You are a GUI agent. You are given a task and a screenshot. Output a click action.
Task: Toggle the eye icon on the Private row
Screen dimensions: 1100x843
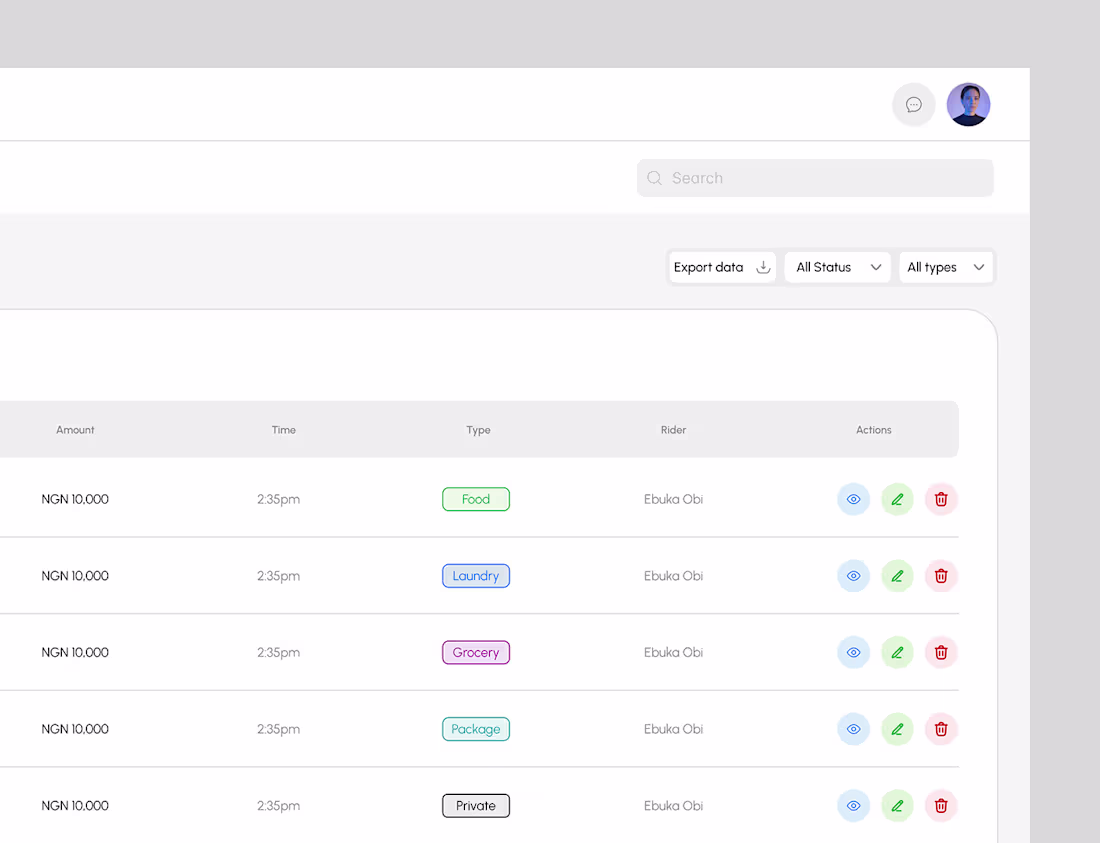pos(853,805)
